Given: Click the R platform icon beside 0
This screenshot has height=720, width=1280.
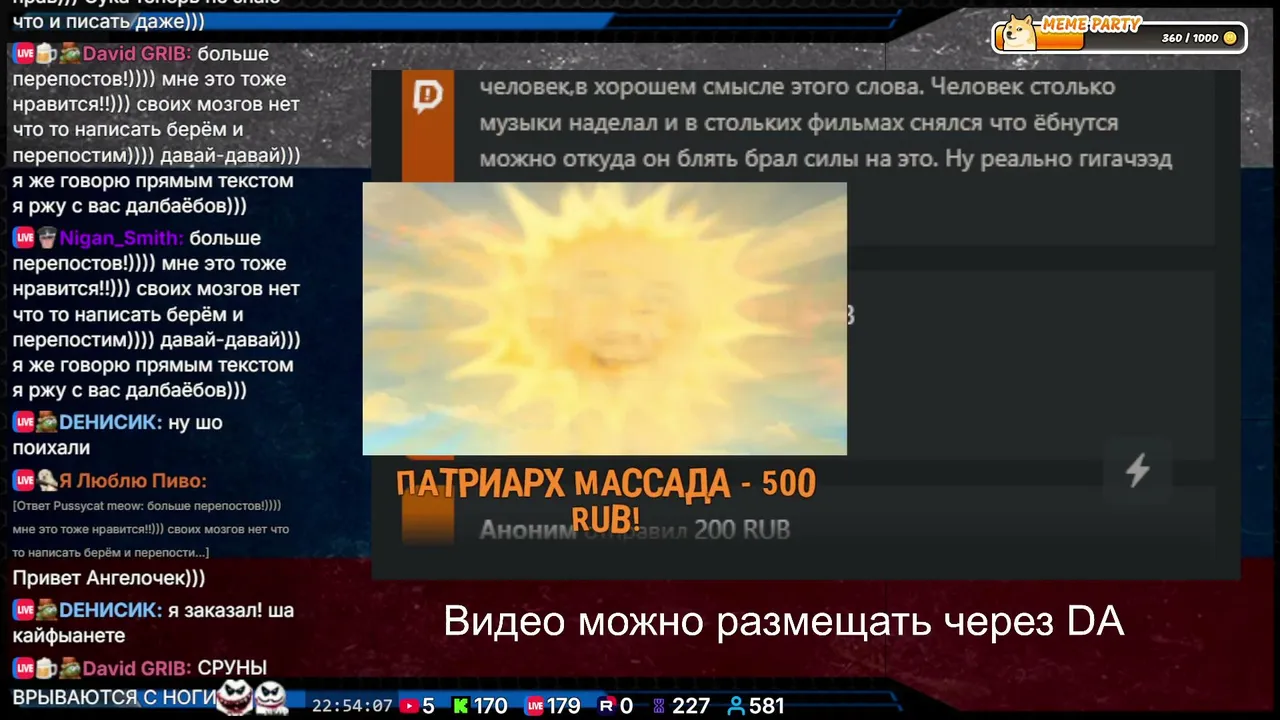Looking at the screenshot, I should [x=606, y=706].
